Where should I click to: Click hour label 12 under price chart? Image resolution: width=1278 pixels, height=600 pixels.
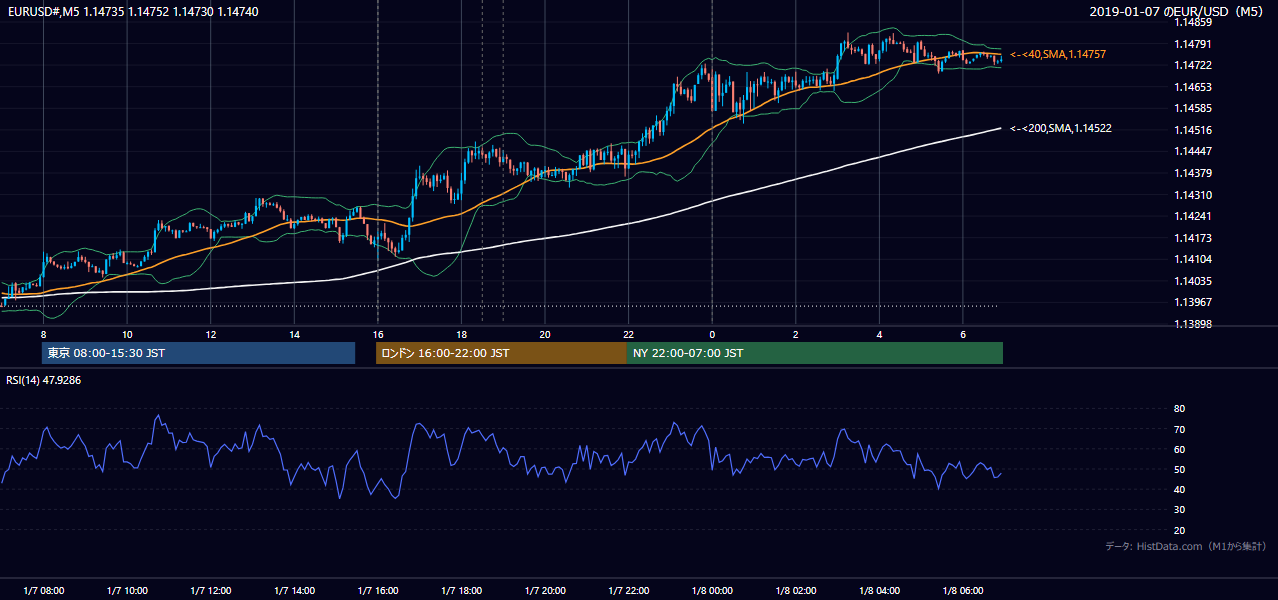point(211,334)
